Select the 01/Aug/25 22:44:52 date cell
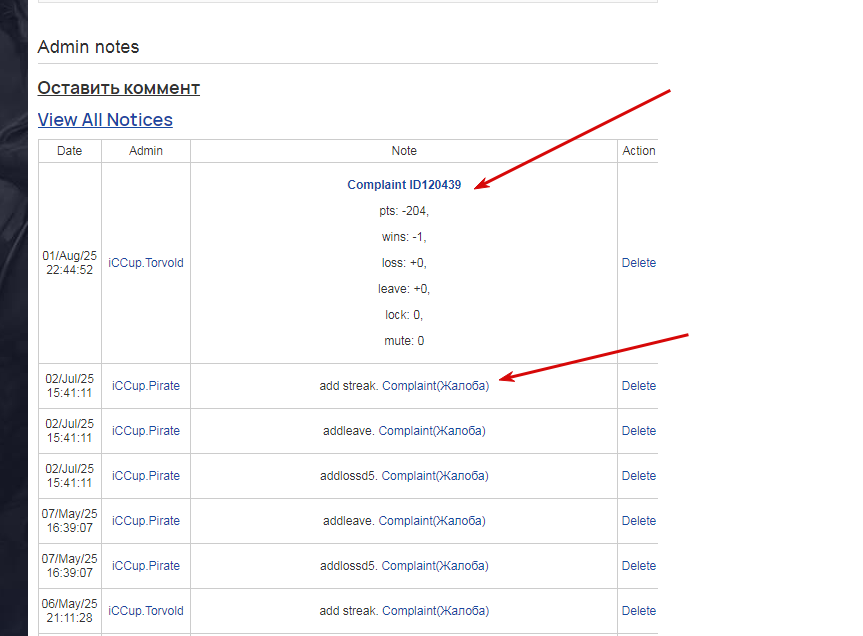This screenshot has height=636, width=863. (x=69, y=263)
